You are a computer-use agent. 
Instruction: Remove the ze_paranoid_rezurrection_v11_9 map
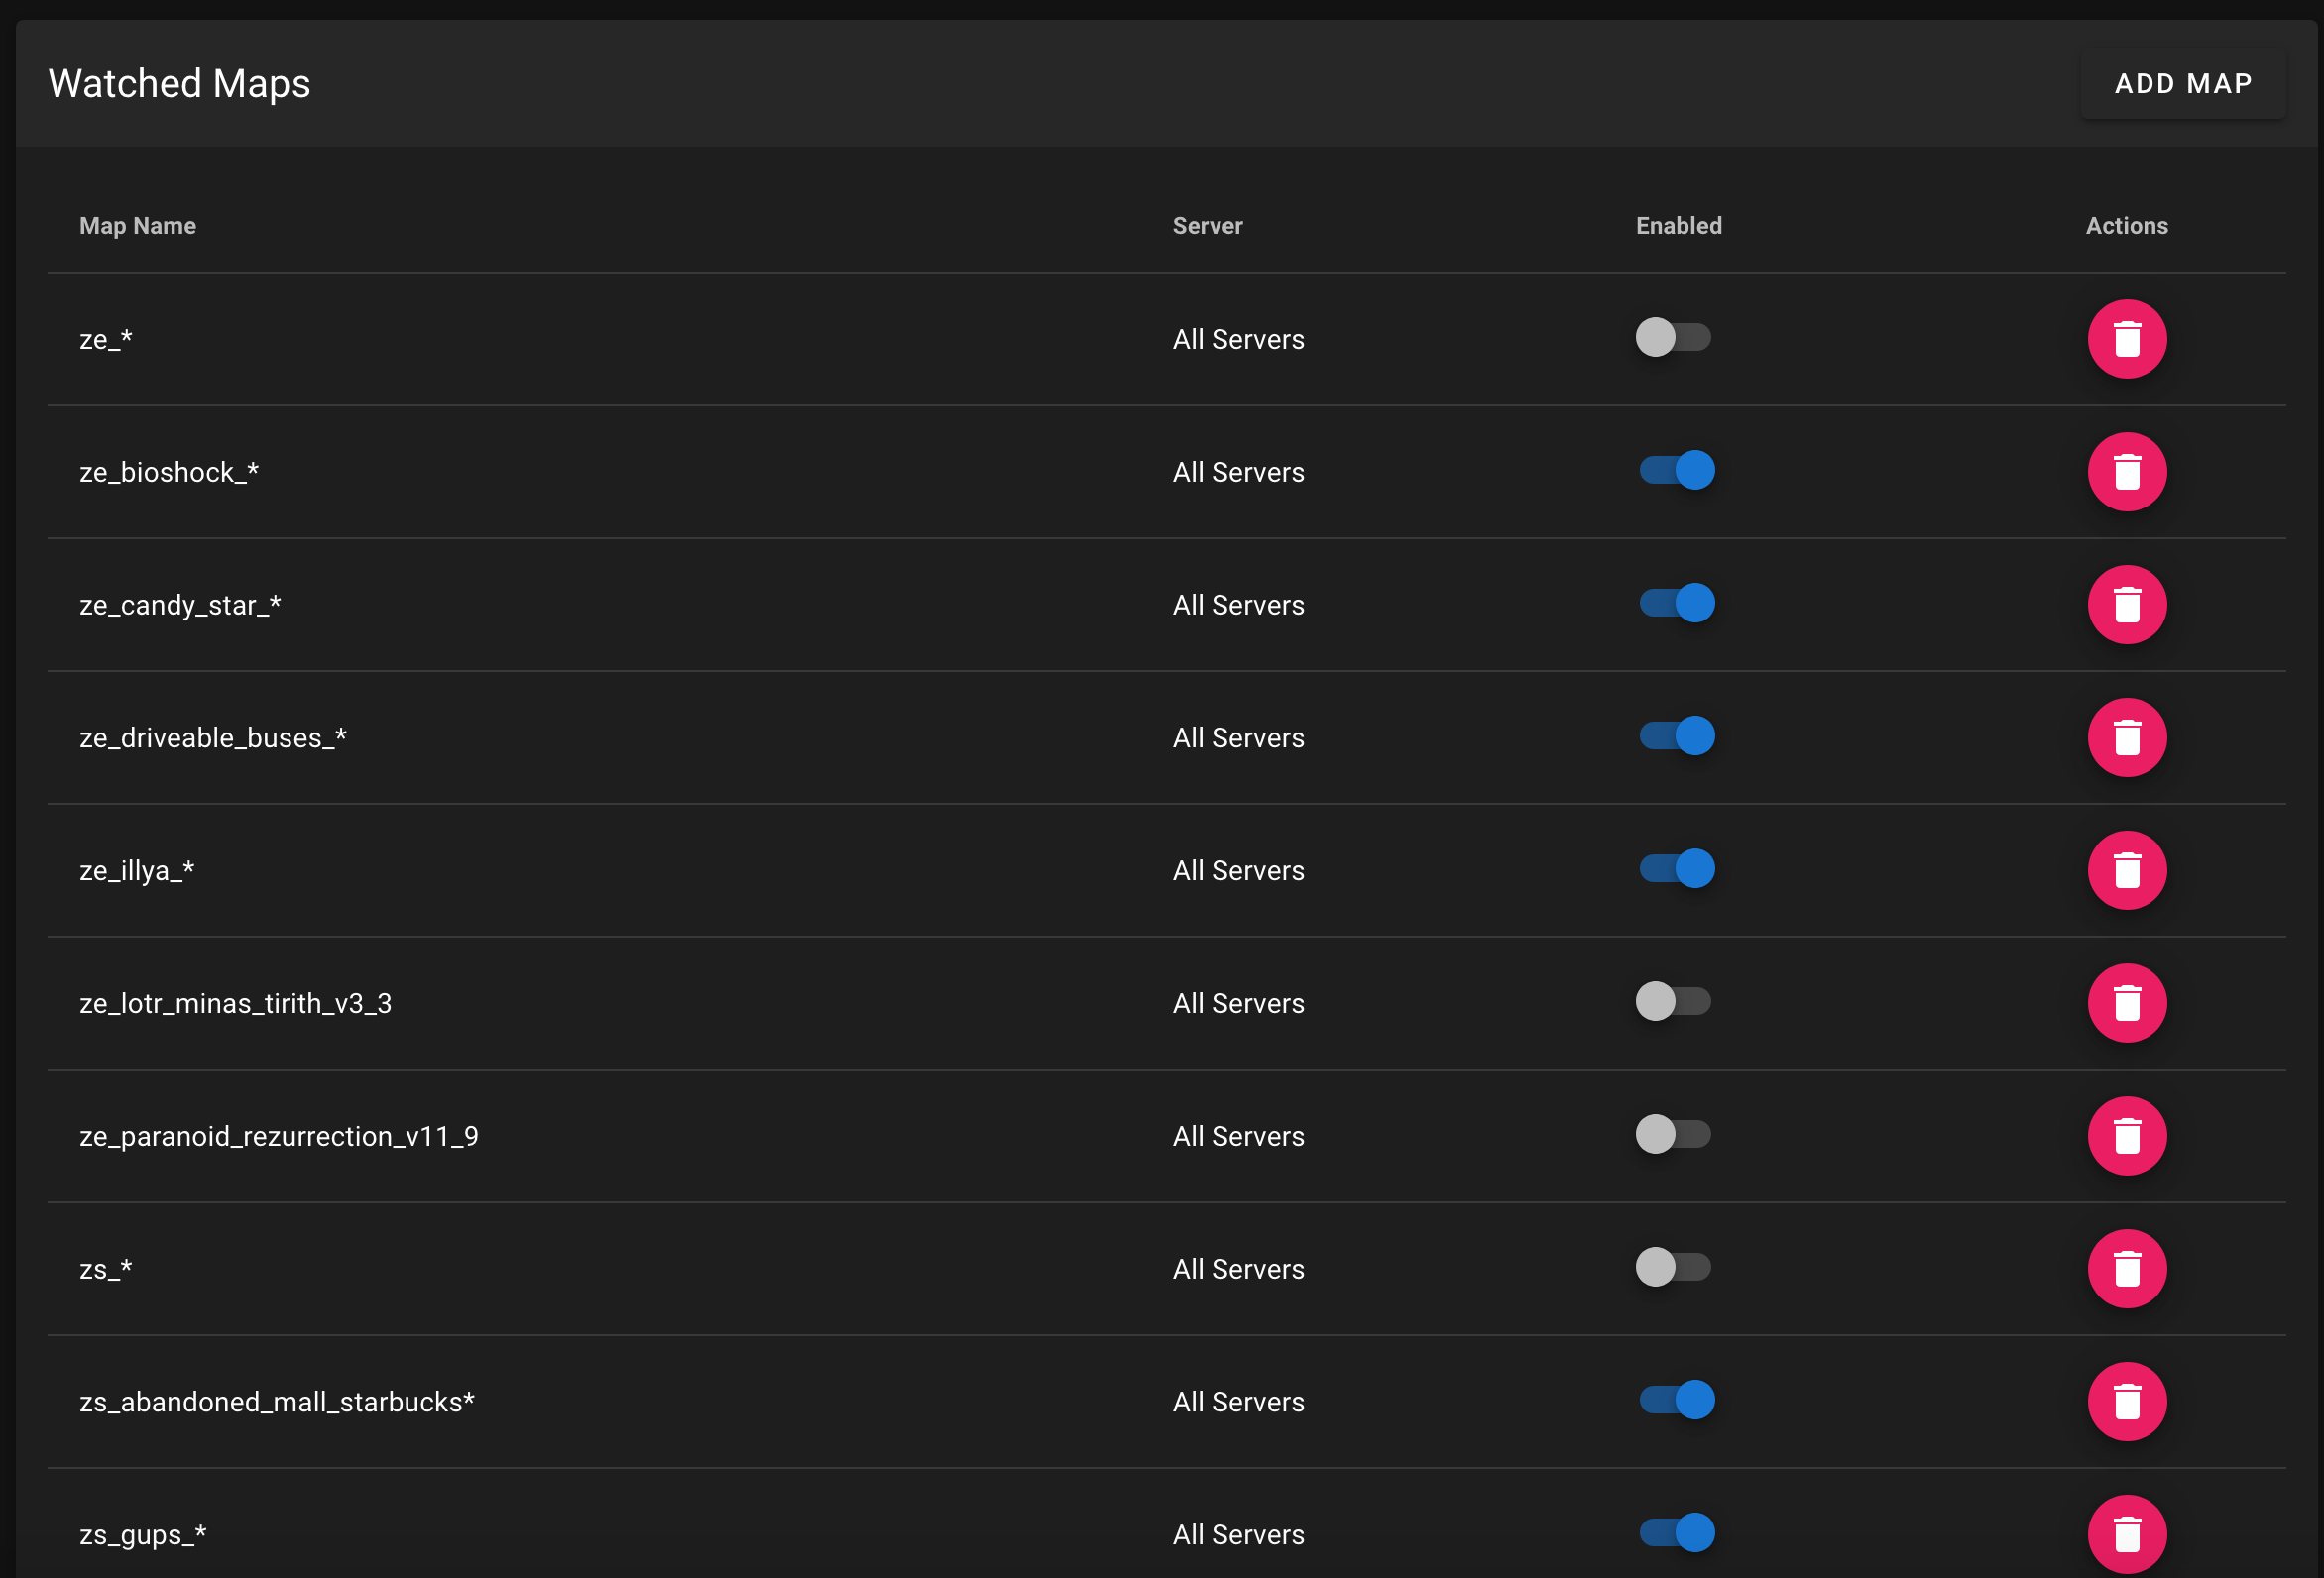click(2126, 1136)
